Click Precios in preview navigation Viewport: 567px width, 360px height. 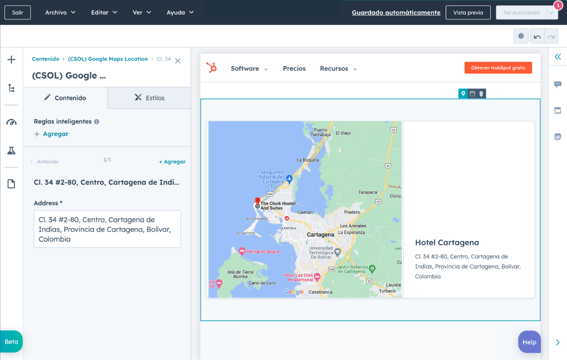point(294,68)
